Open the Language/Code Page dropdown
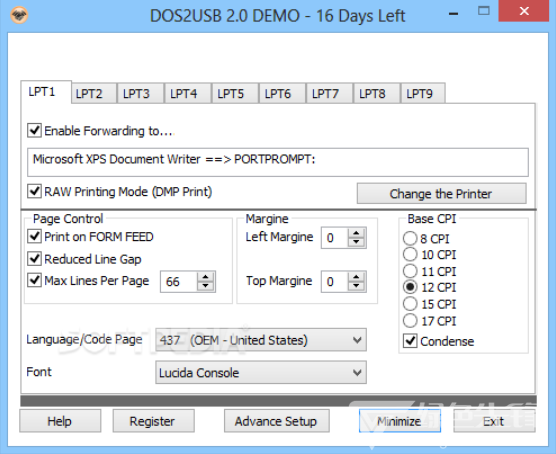This screenshot has width=556, height=454. 261,340
